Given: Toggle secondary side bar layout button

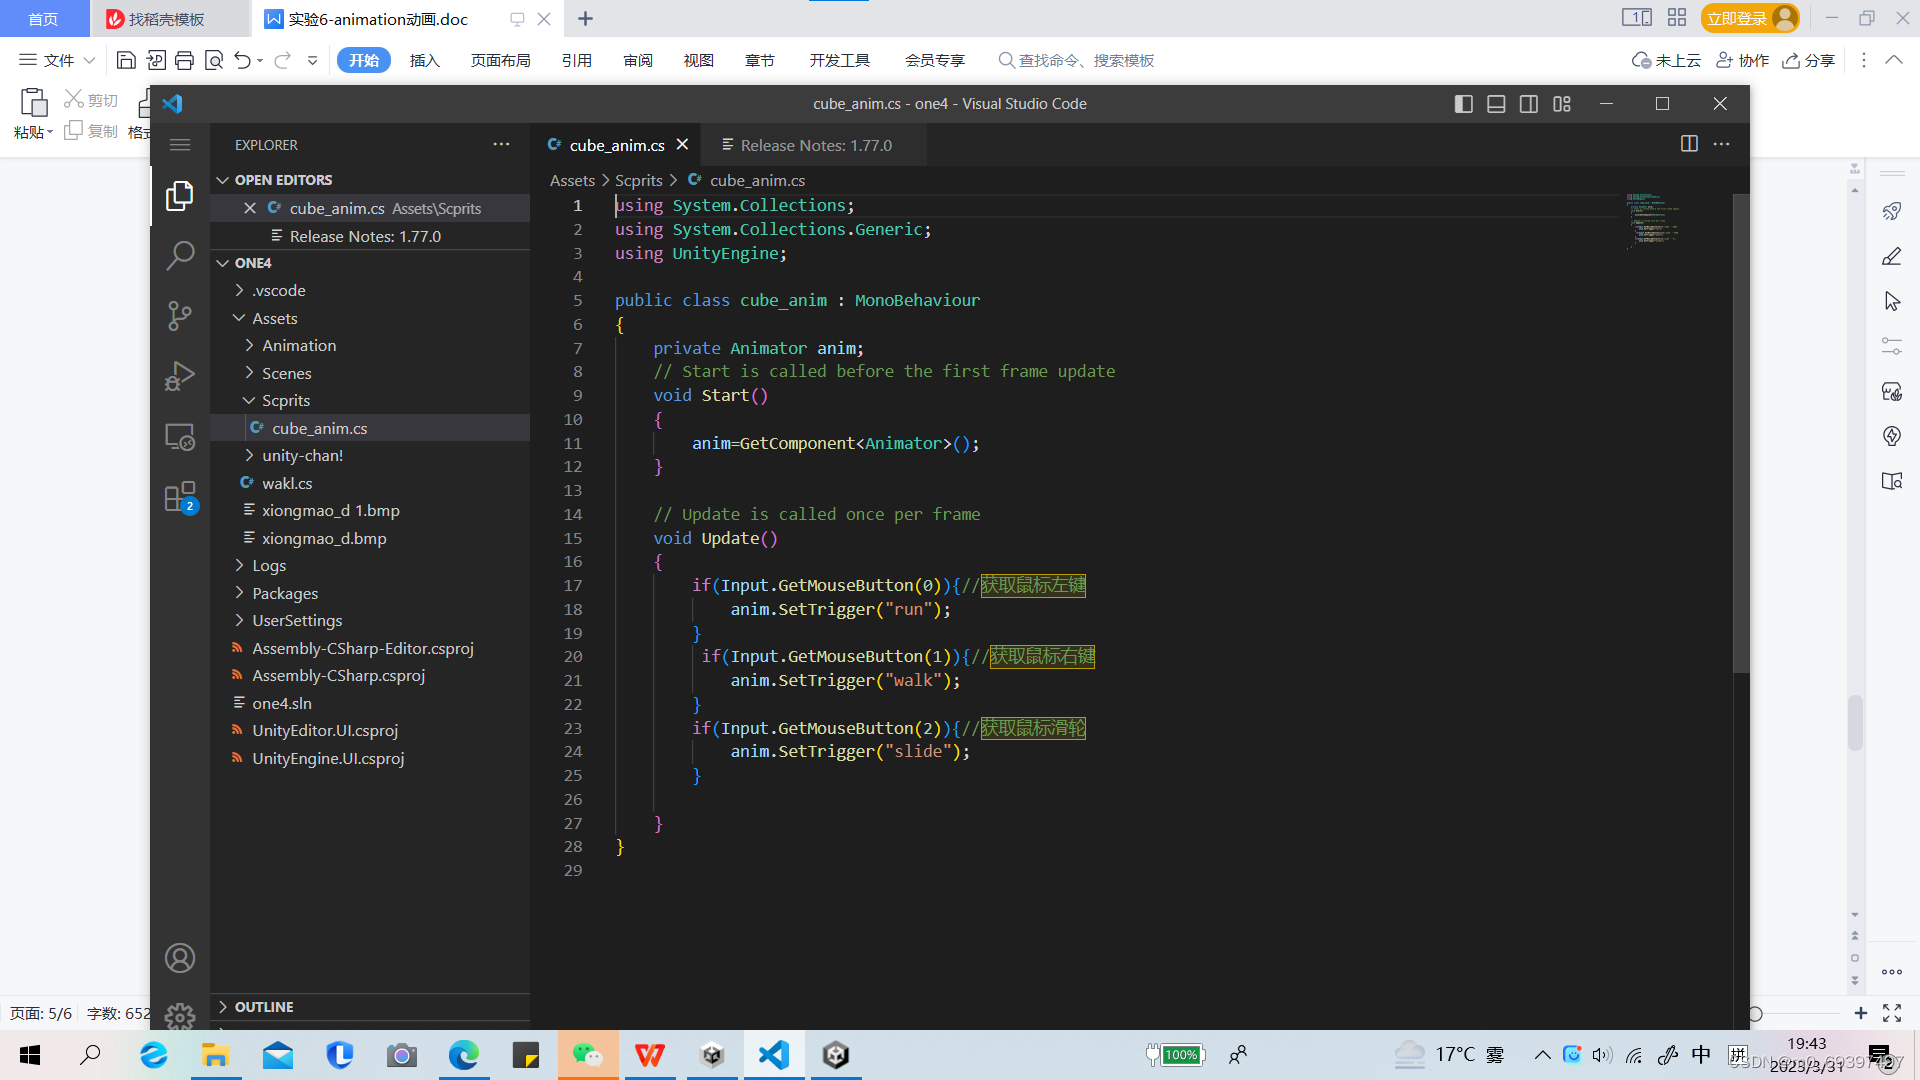Looking at the screenshot, I should coord(1529,104).
